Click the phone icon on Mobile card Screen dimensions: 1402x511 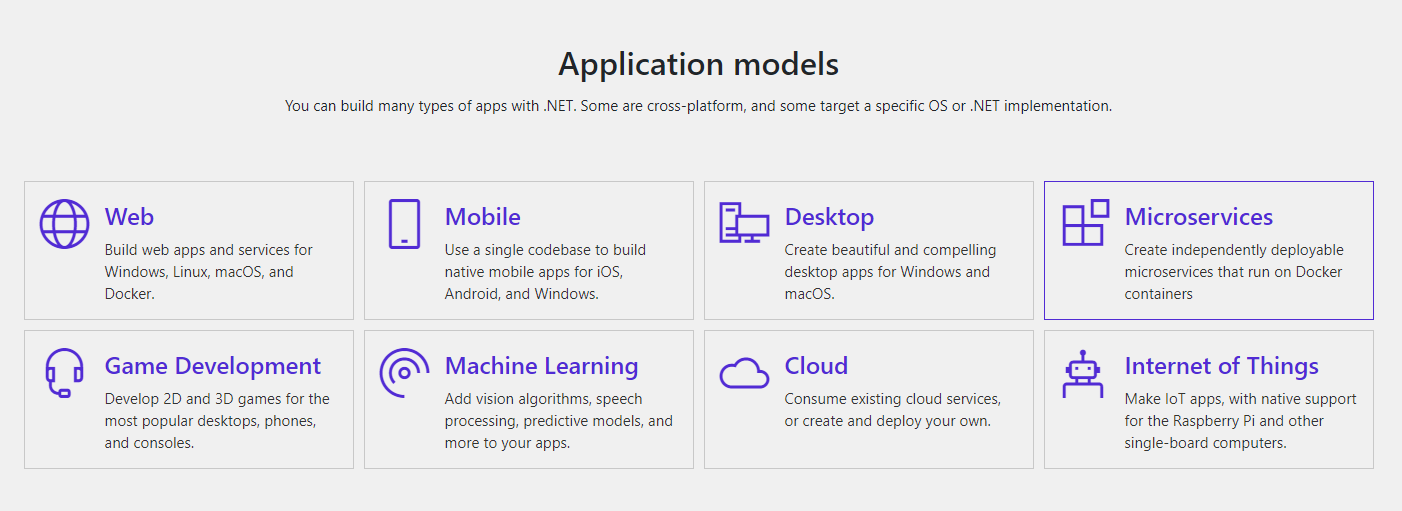(404, 223)
